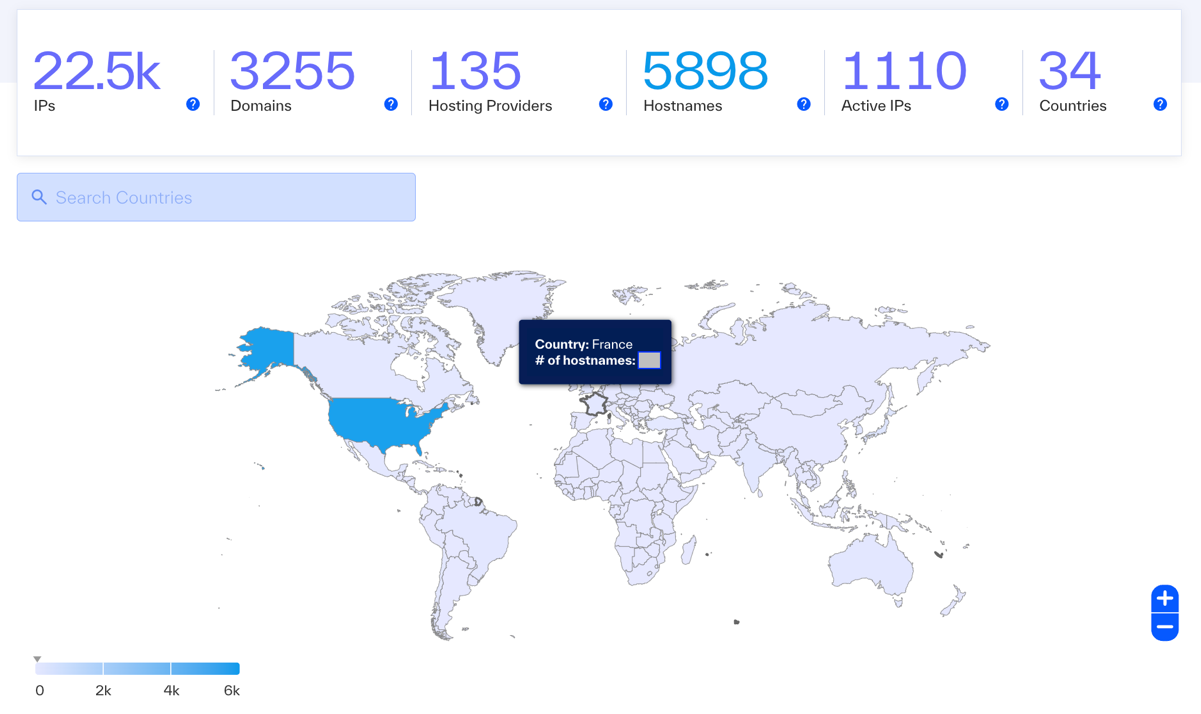Open the Countries help icon
Screen dimensions: 1201x714
click(x=1160, y=104)
